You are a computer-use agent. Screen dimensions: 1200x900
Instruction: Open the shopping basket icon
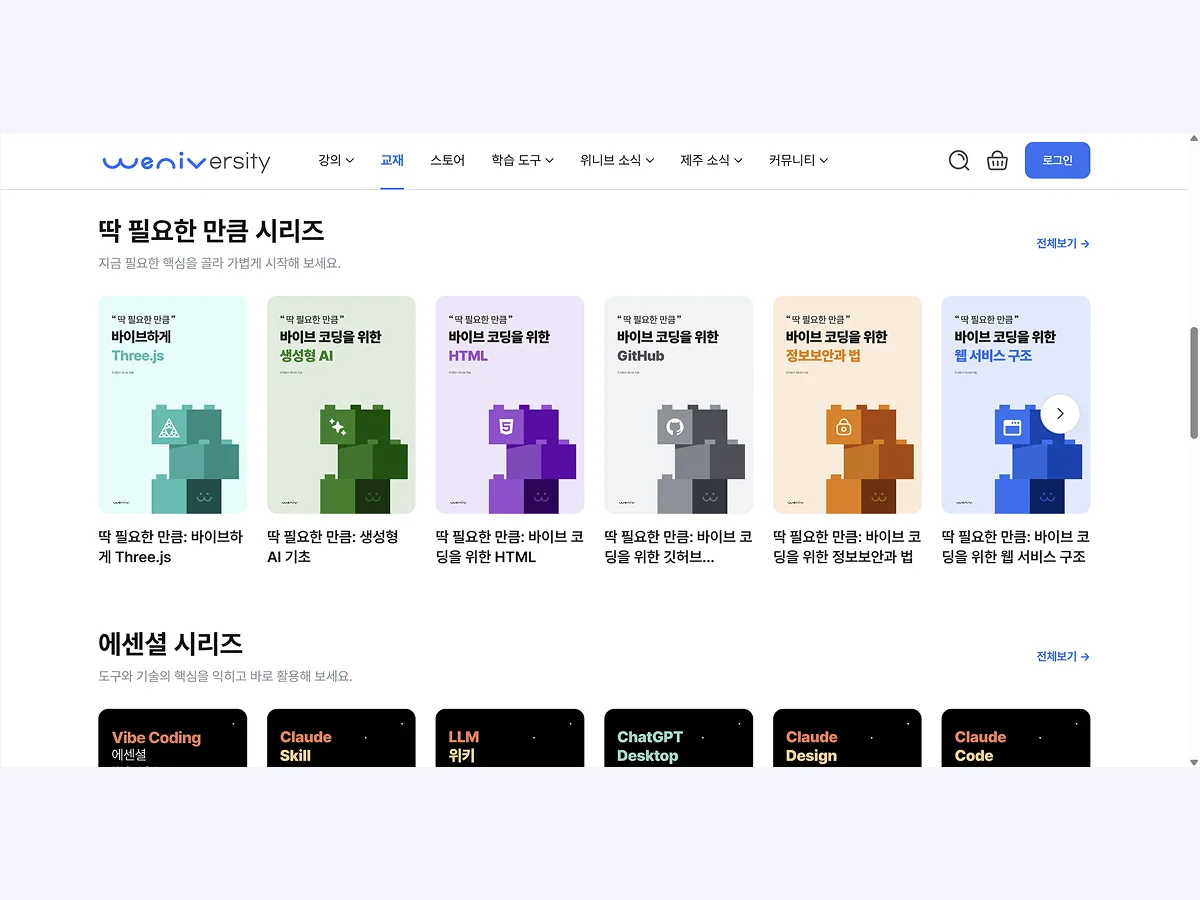coord(997,160)
